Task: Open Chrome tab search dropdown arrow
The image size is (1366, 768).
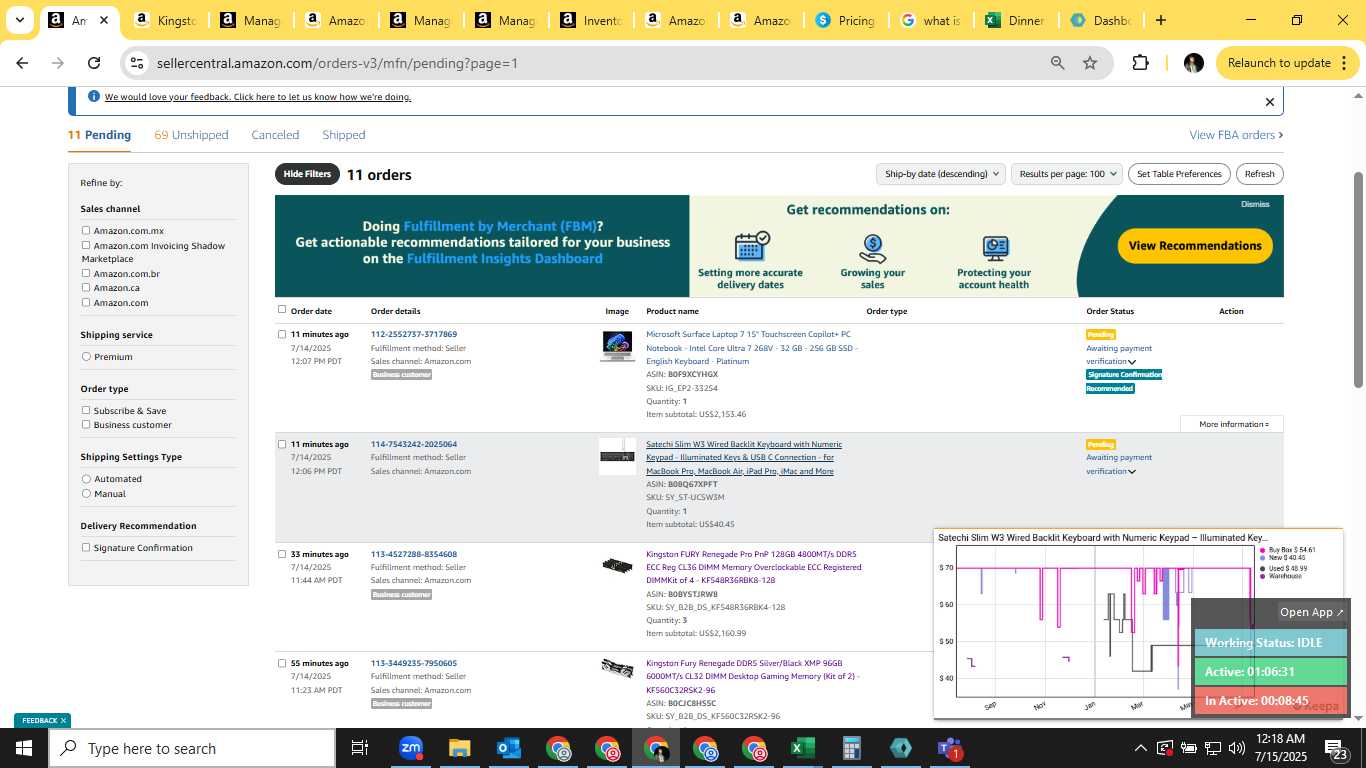Action: pos(19,20)
